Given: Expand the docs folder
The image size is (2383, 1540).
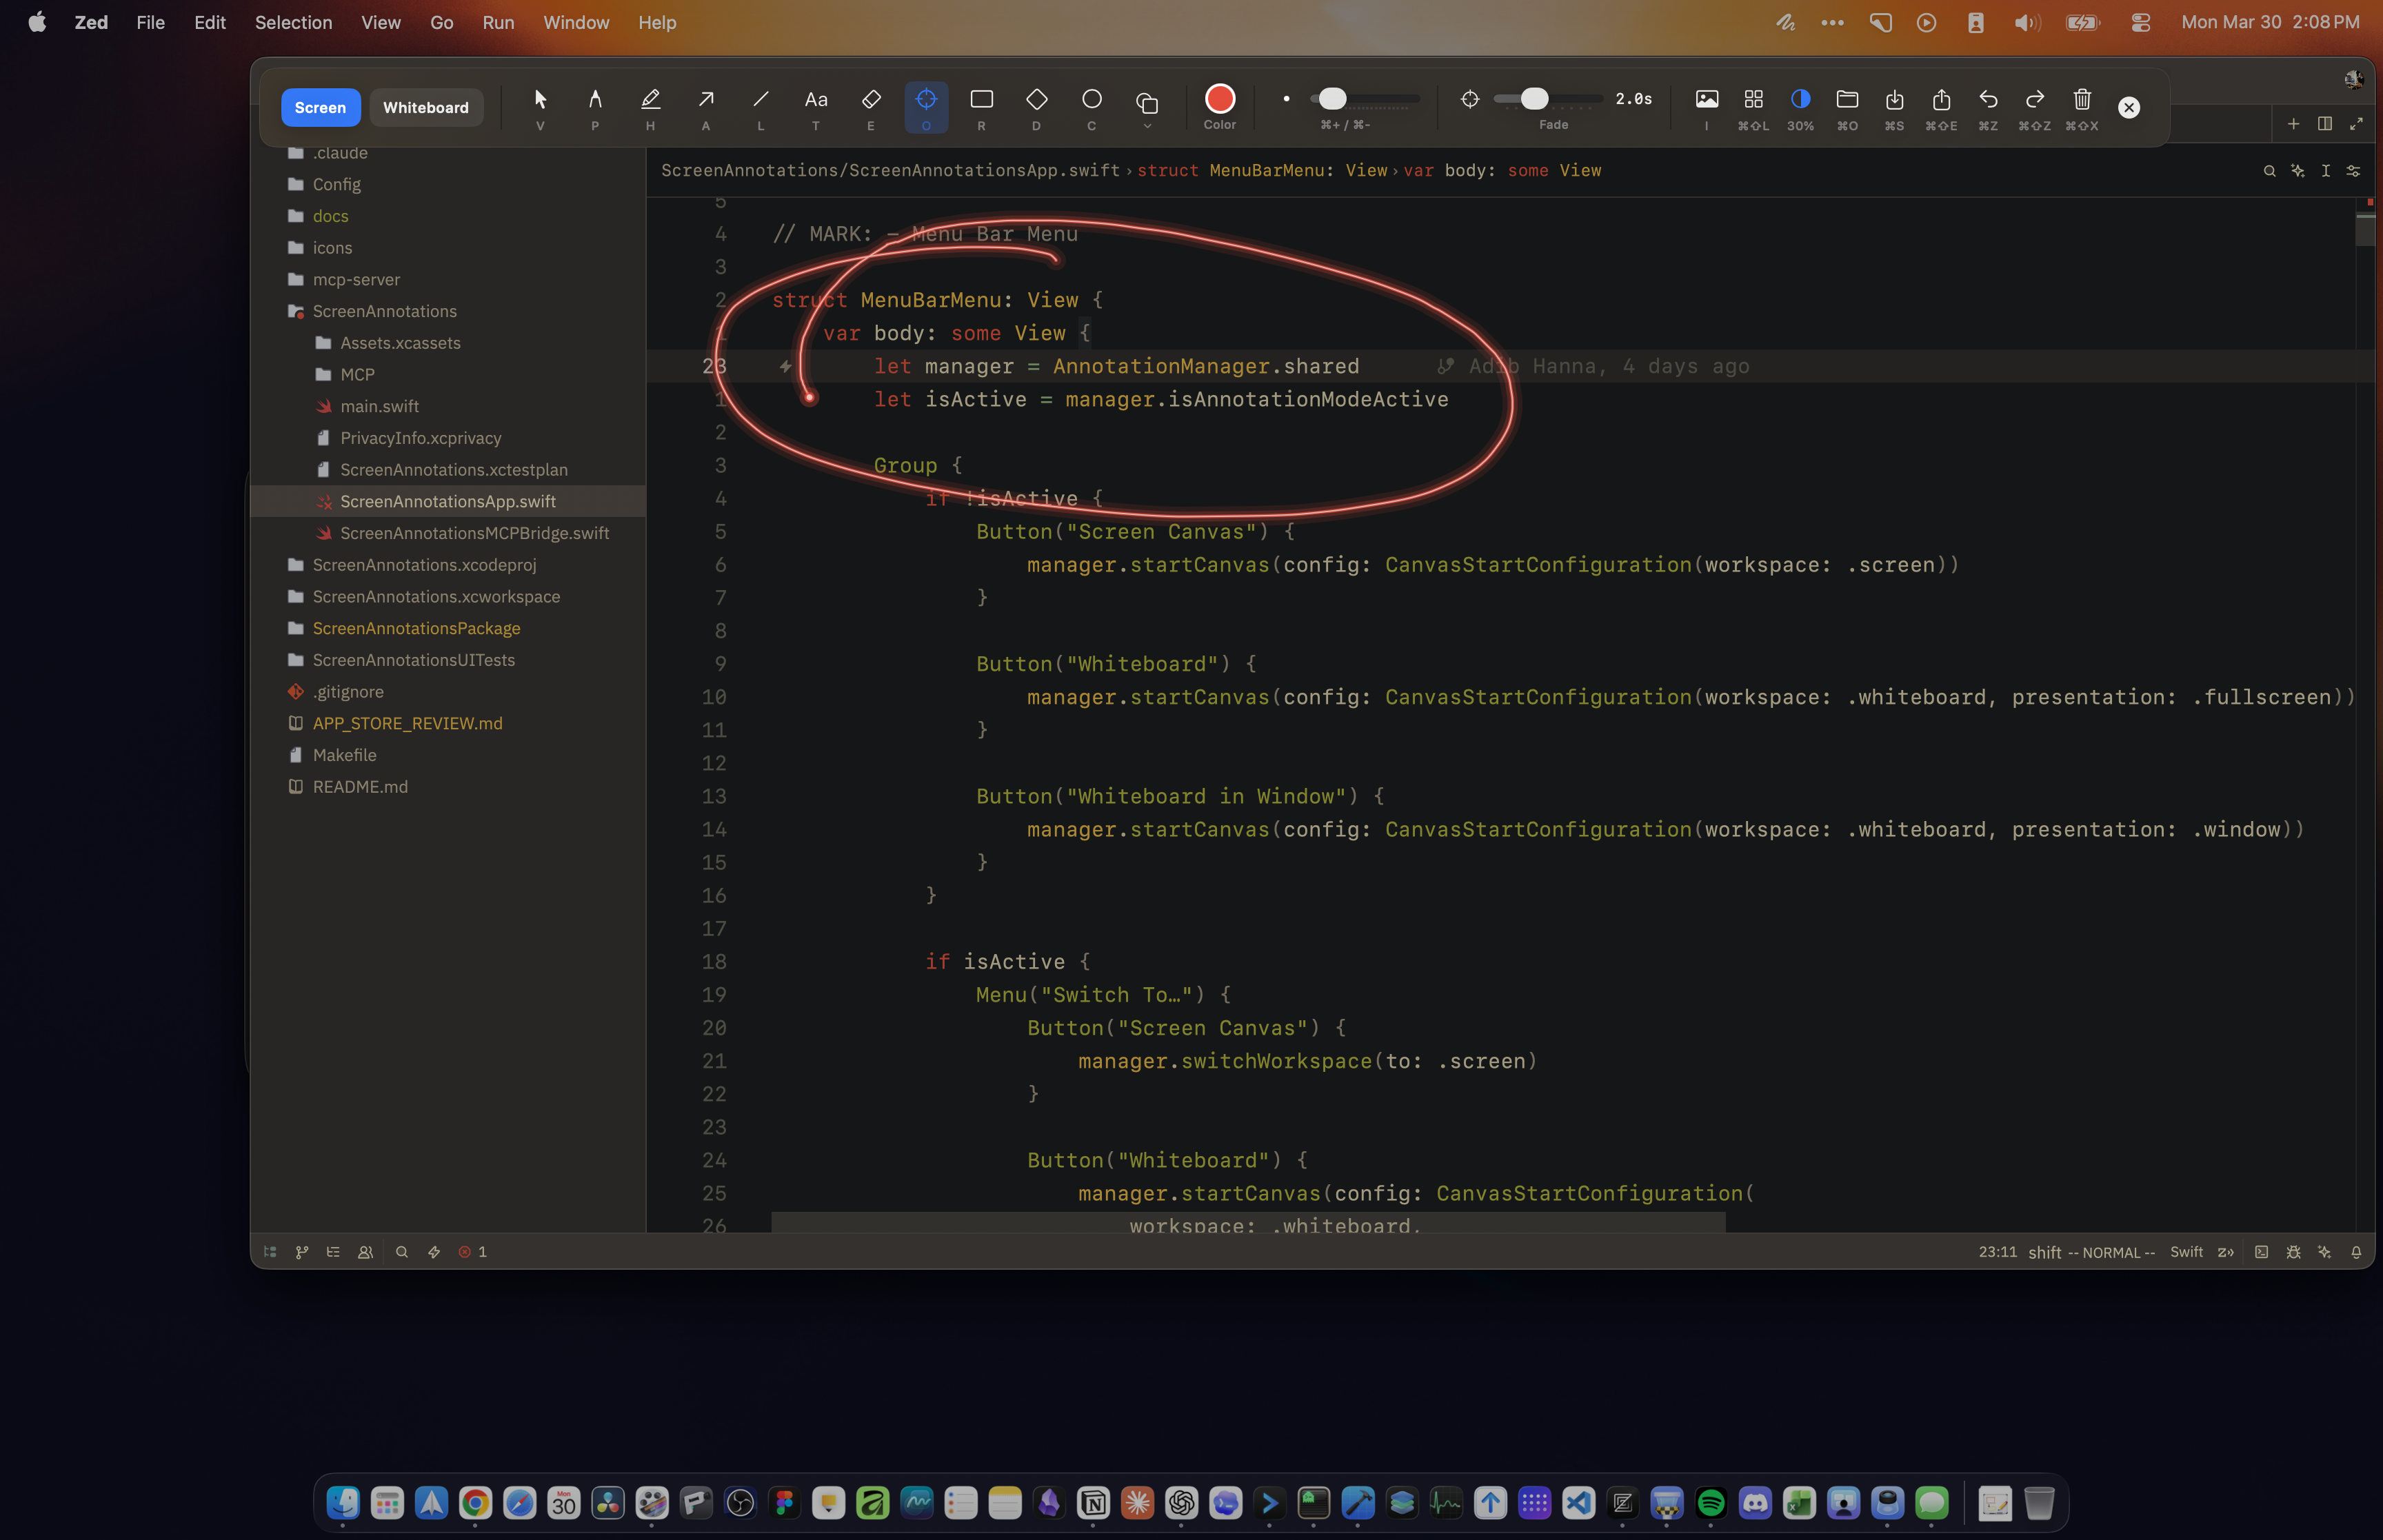Looking at the screenshot, I should [330, 215].
